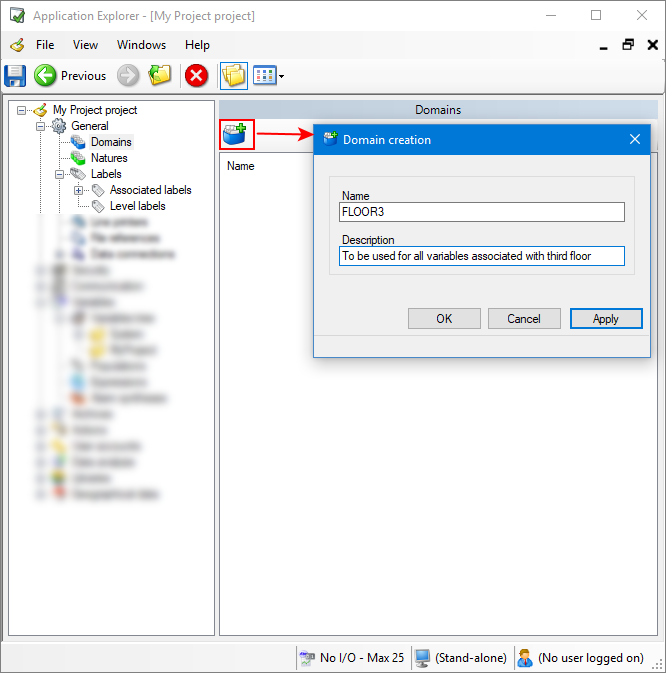Image resolution: width=666 pixels, height=673 pixels.
Task: Click the Name field containing FLOOR3
Action: point(481,212)
